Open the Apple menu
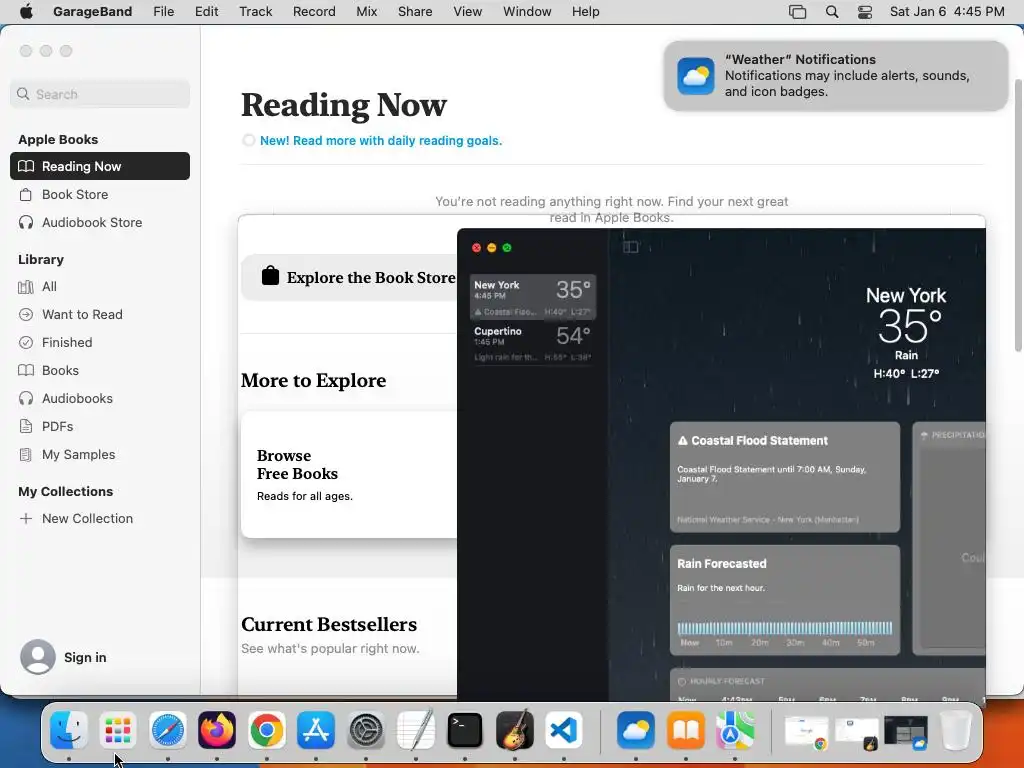Image resolution: width=1024 pixels, height=768 pixels. tap(26, 12)
